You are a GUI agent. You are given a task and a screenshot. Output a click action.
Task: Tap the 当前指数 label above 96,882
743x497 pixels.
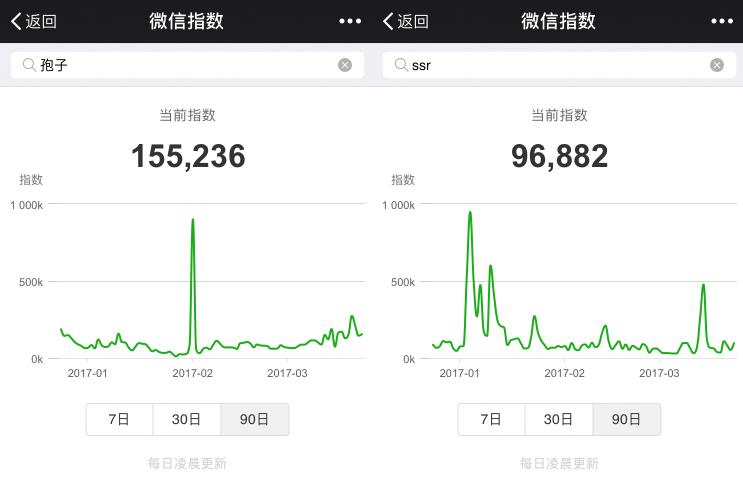click(x=560, y=115)
